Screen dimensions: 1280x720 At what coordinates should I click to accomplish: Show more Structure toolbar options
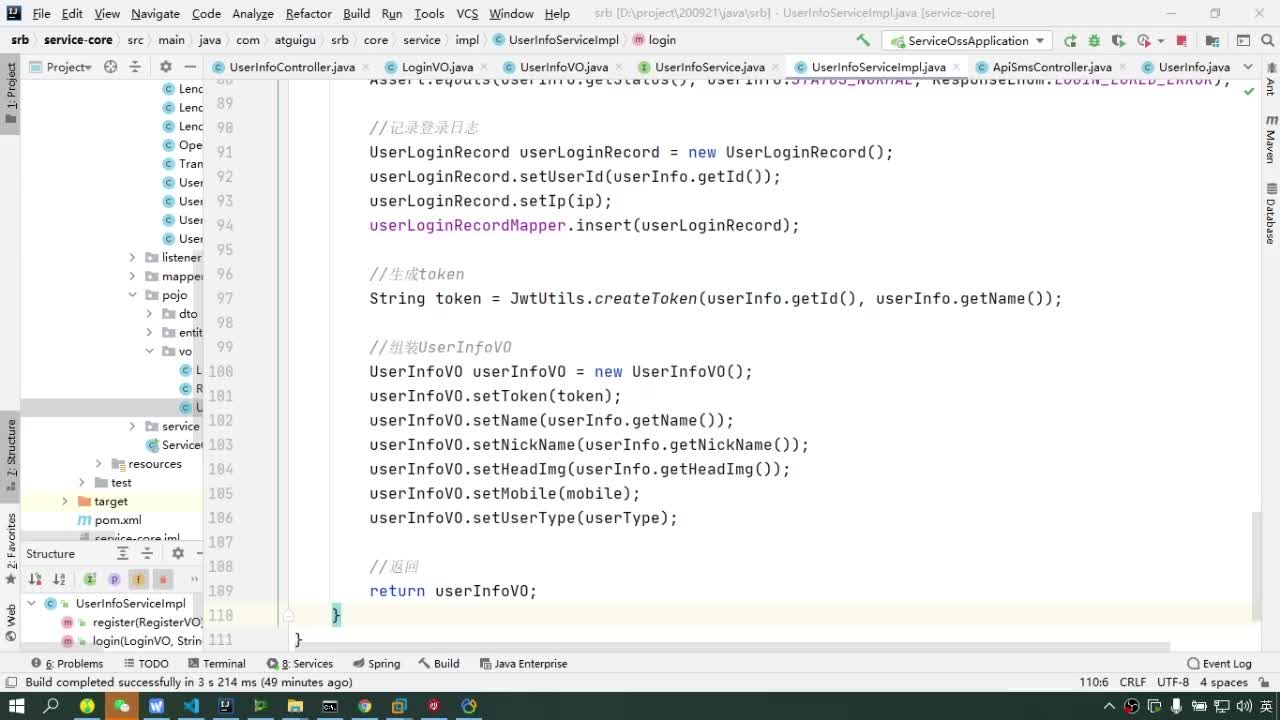point(194,579)
